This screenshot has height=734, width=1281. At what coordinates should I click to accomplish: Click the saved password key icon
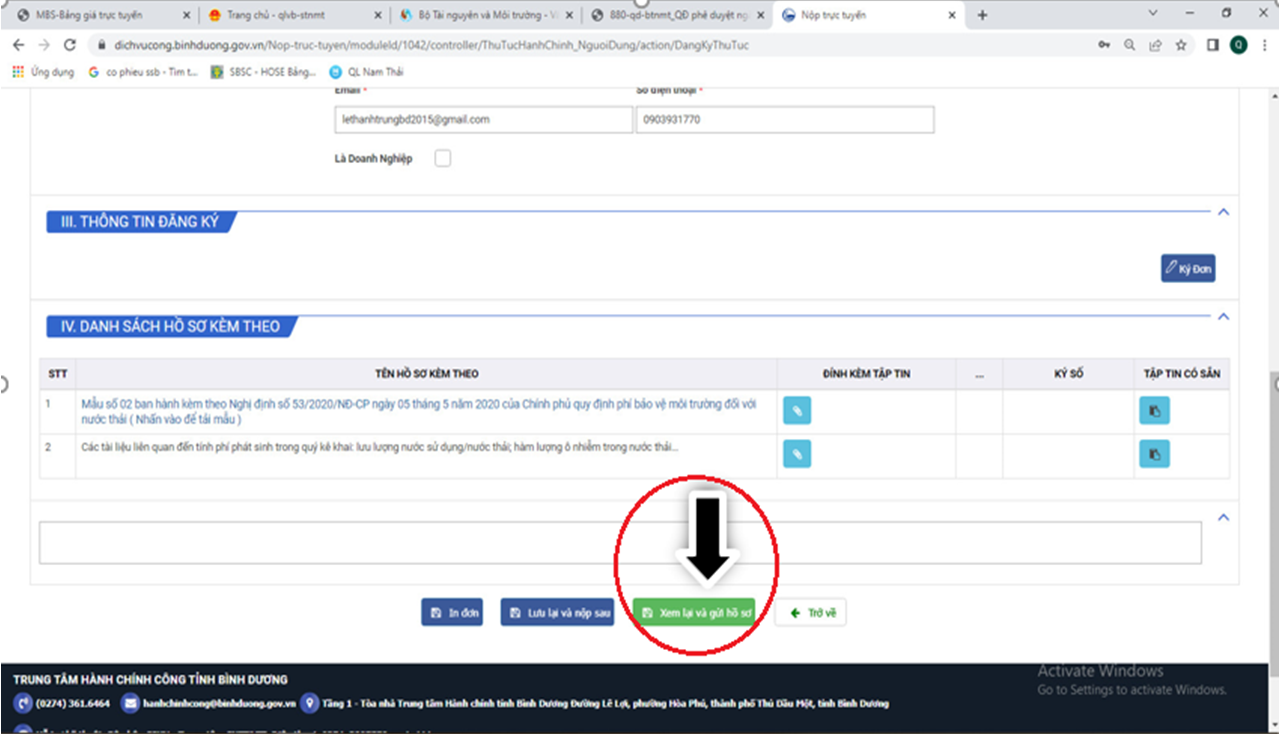click(1104, 45)
